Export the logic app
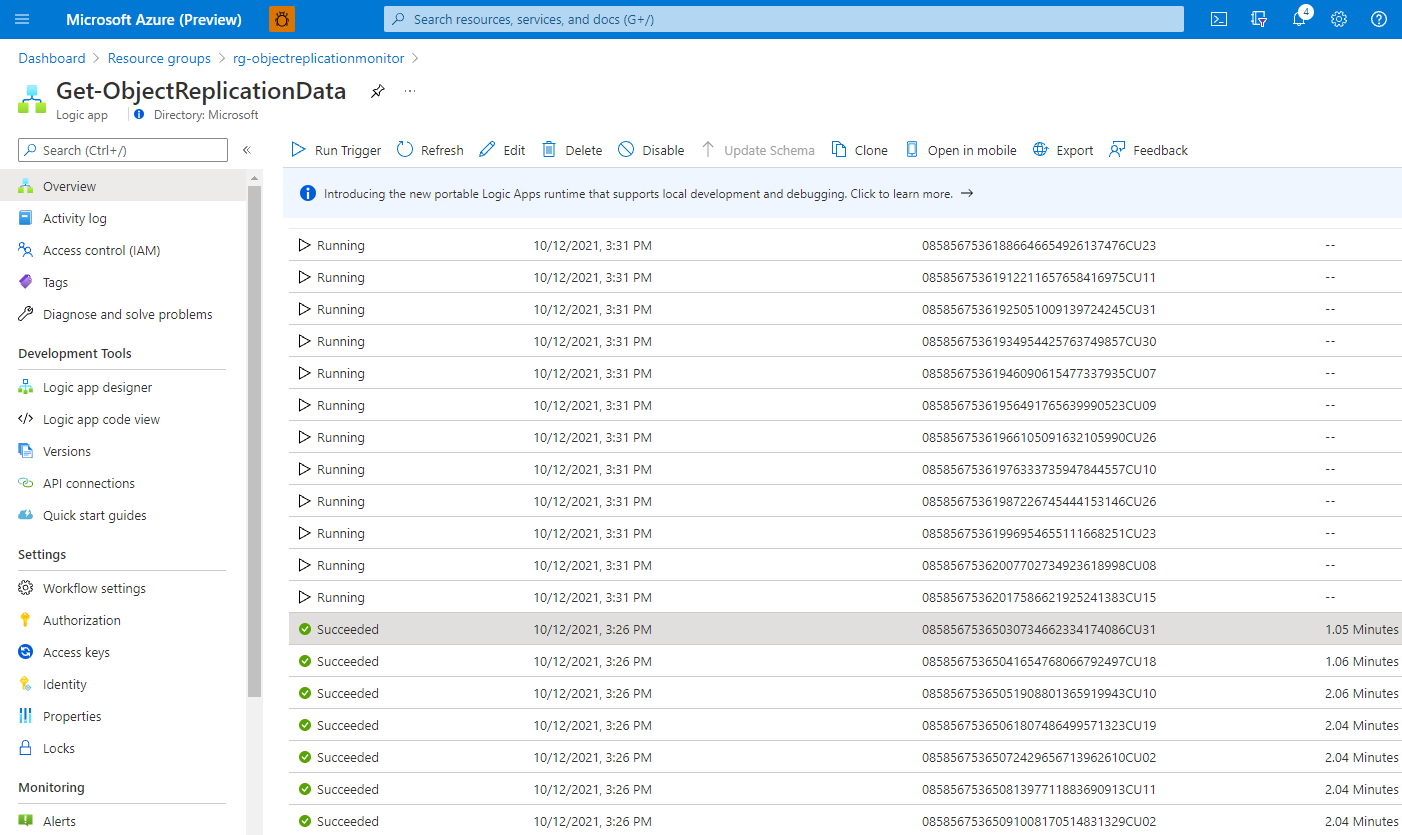 click(1063, 150)
